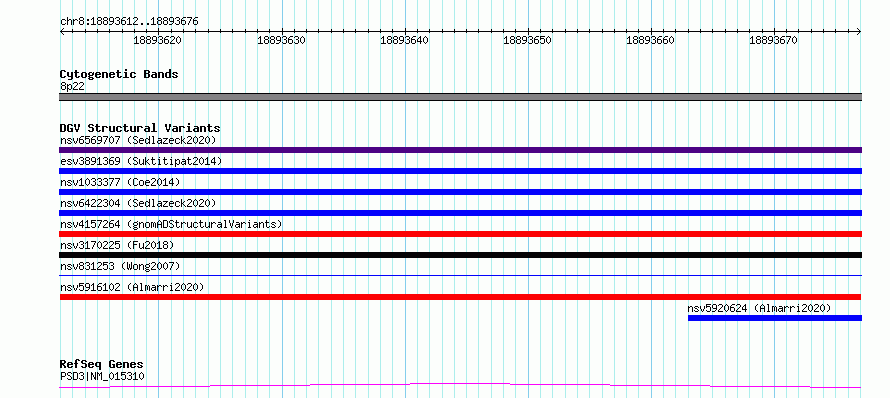Click the ruler tick labeled 18893640

[x=404, y=41]
